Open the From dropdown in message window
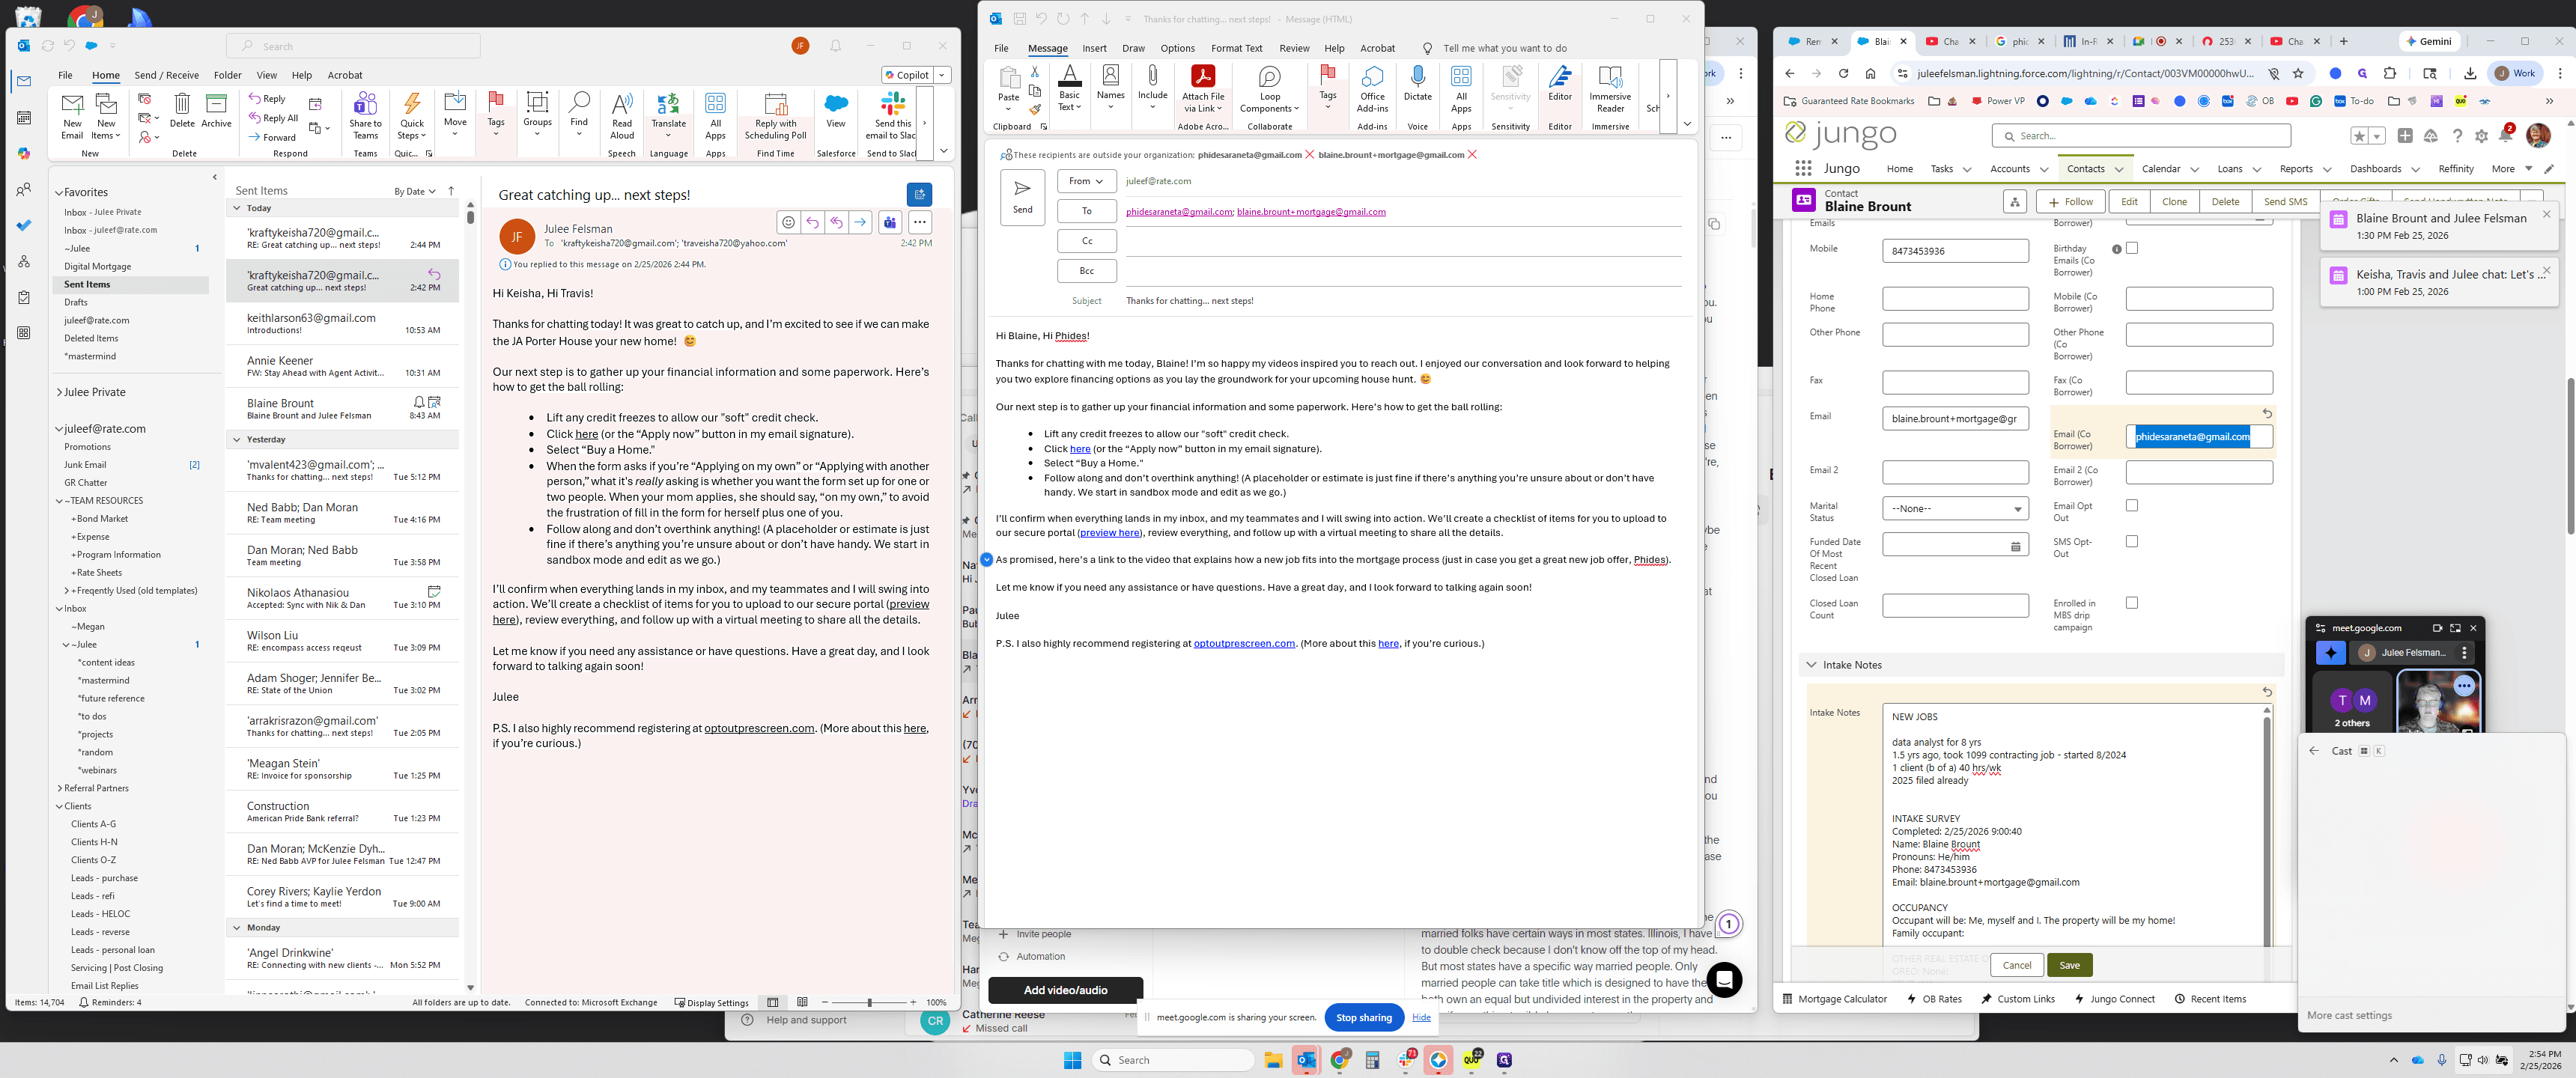2576x1078 pixels. pos(1086,181)
